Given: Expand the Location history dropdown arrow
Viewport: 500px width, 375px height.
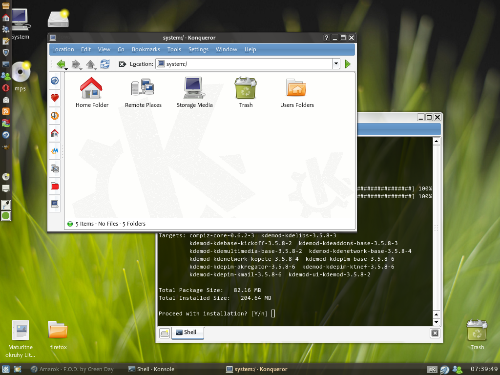Looking at the screenshot, I should point(336,63).
